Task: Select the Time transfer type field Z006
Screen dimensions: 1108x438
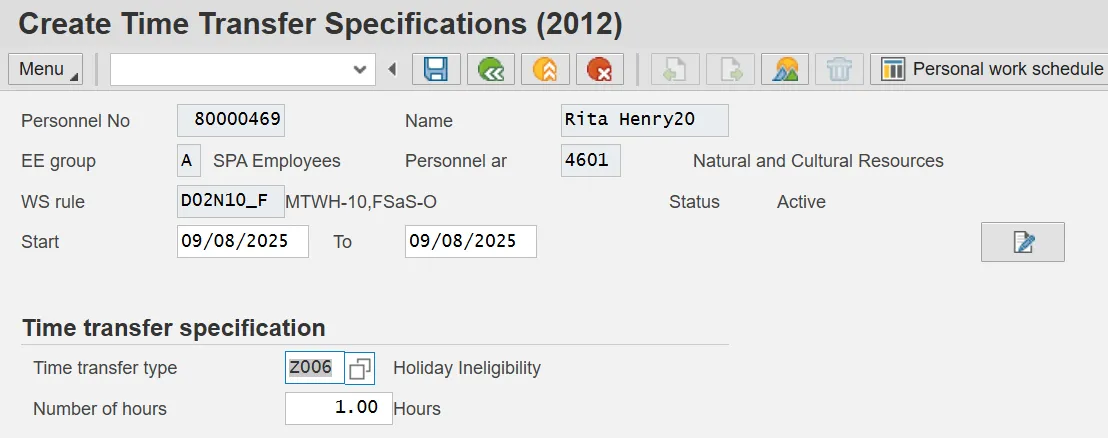Action: [x=314, y=368]
